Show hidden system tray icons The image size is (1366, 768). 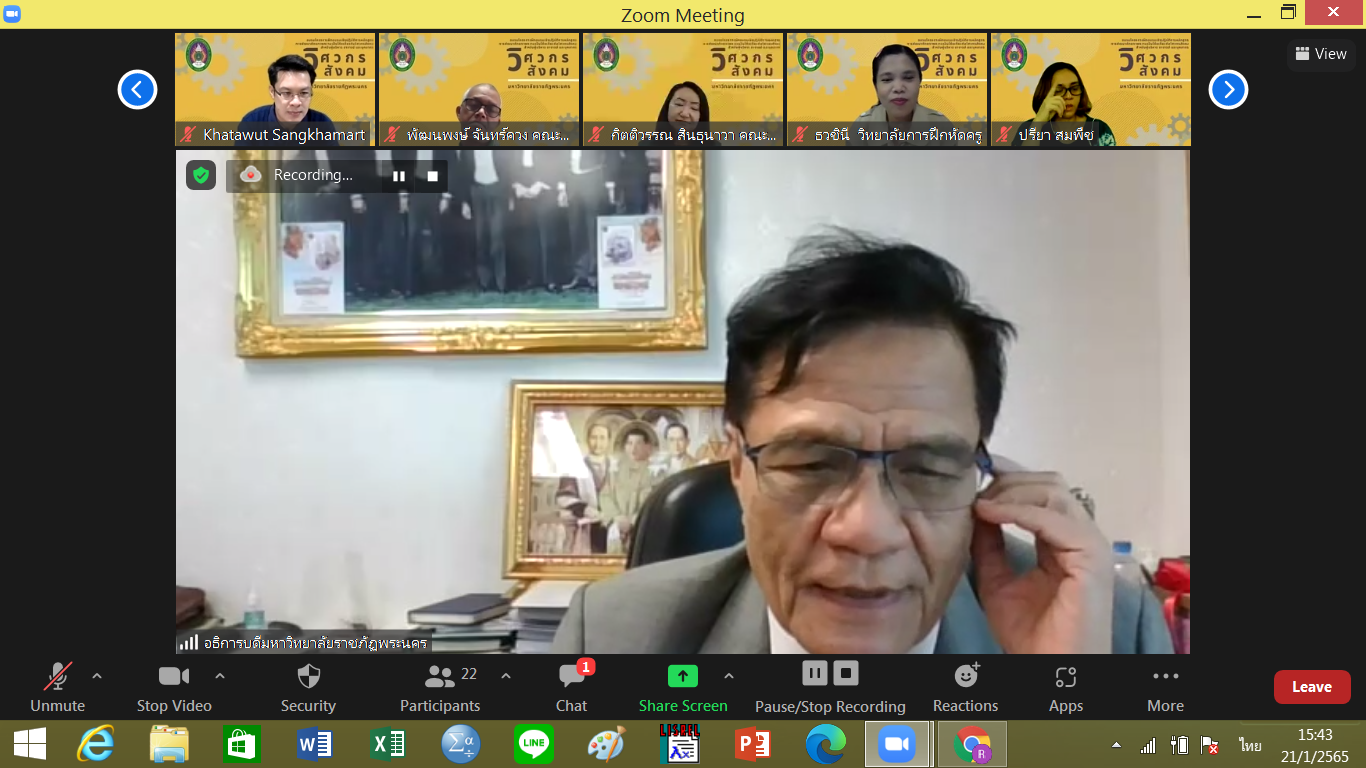(x=1117, y=745)
